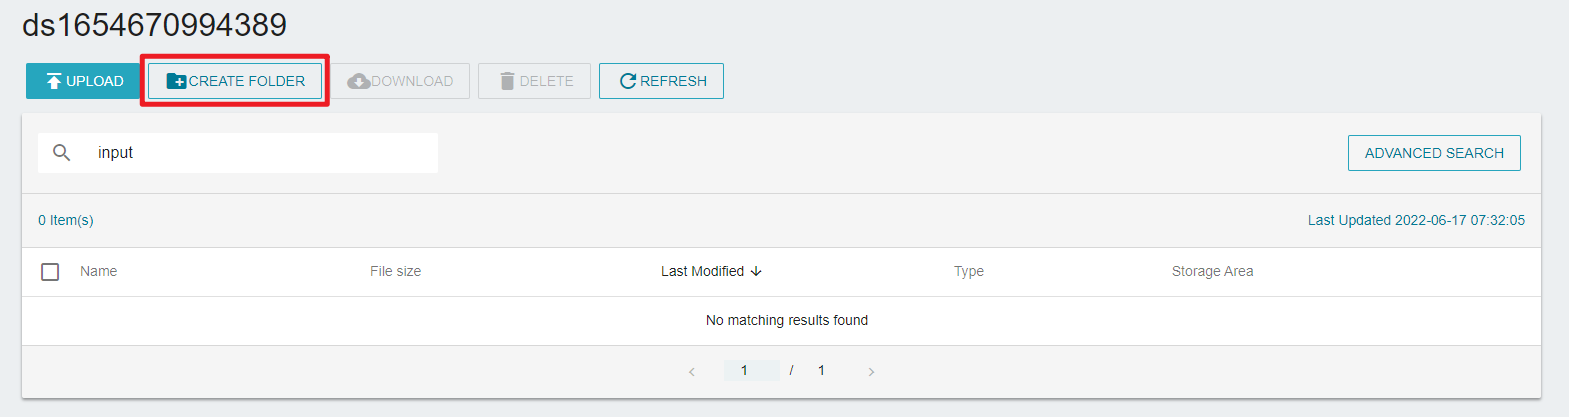1569x417 pixels.
Task: Click the magnifying glass search icon
Action: click(62, 153)
